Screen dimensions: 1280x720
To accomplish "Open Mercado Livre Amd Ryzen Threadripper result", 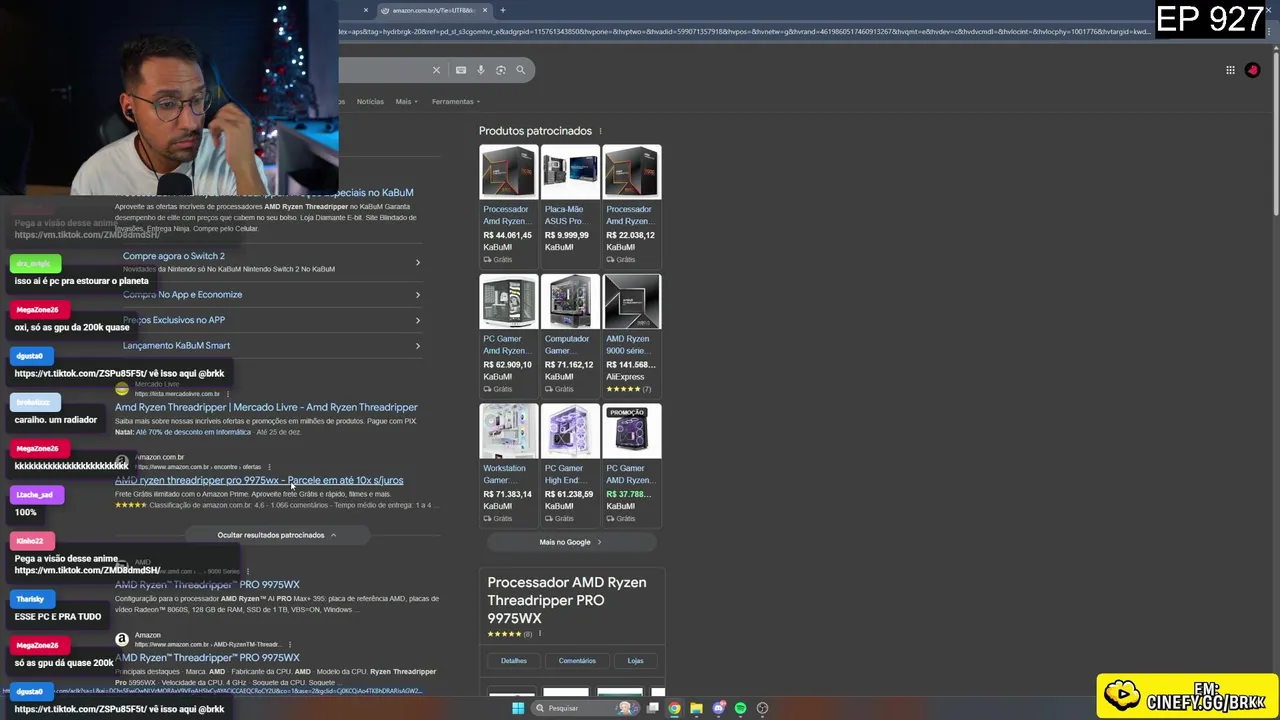I will 266,407.
